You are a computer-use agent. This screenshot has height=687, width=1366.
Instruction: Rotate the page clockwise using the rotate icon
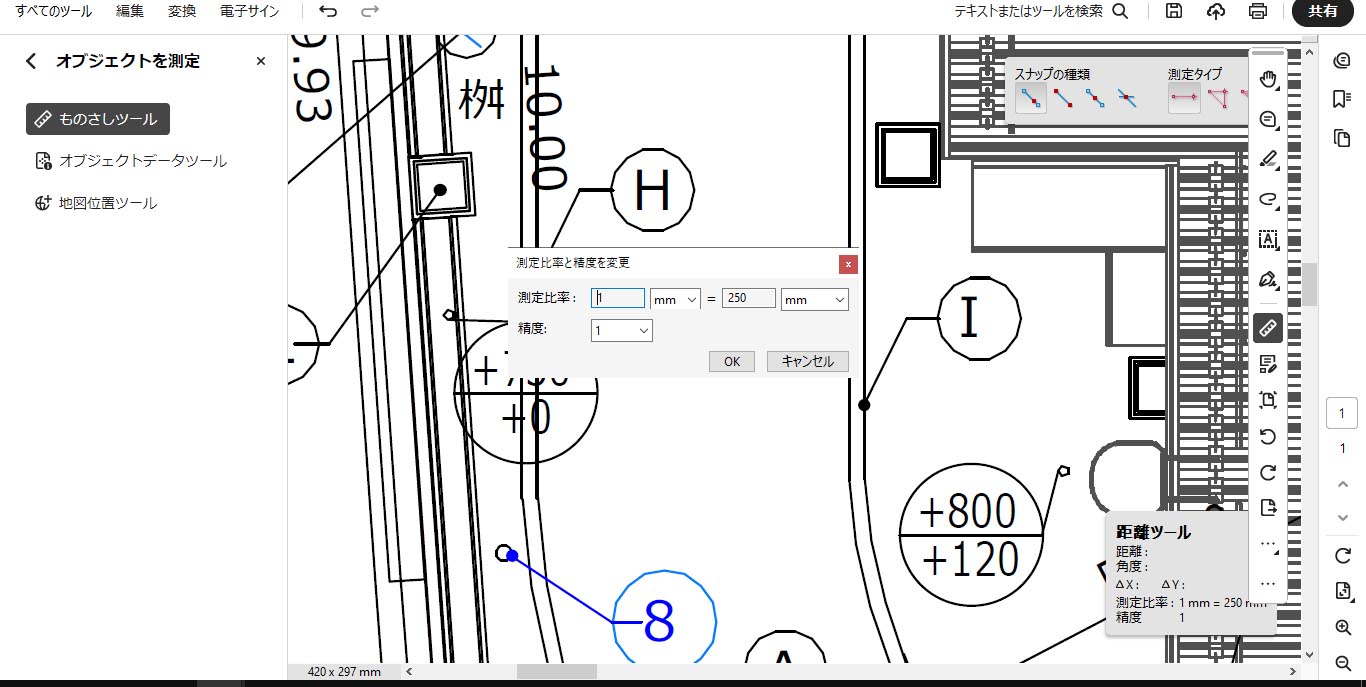1267,472
